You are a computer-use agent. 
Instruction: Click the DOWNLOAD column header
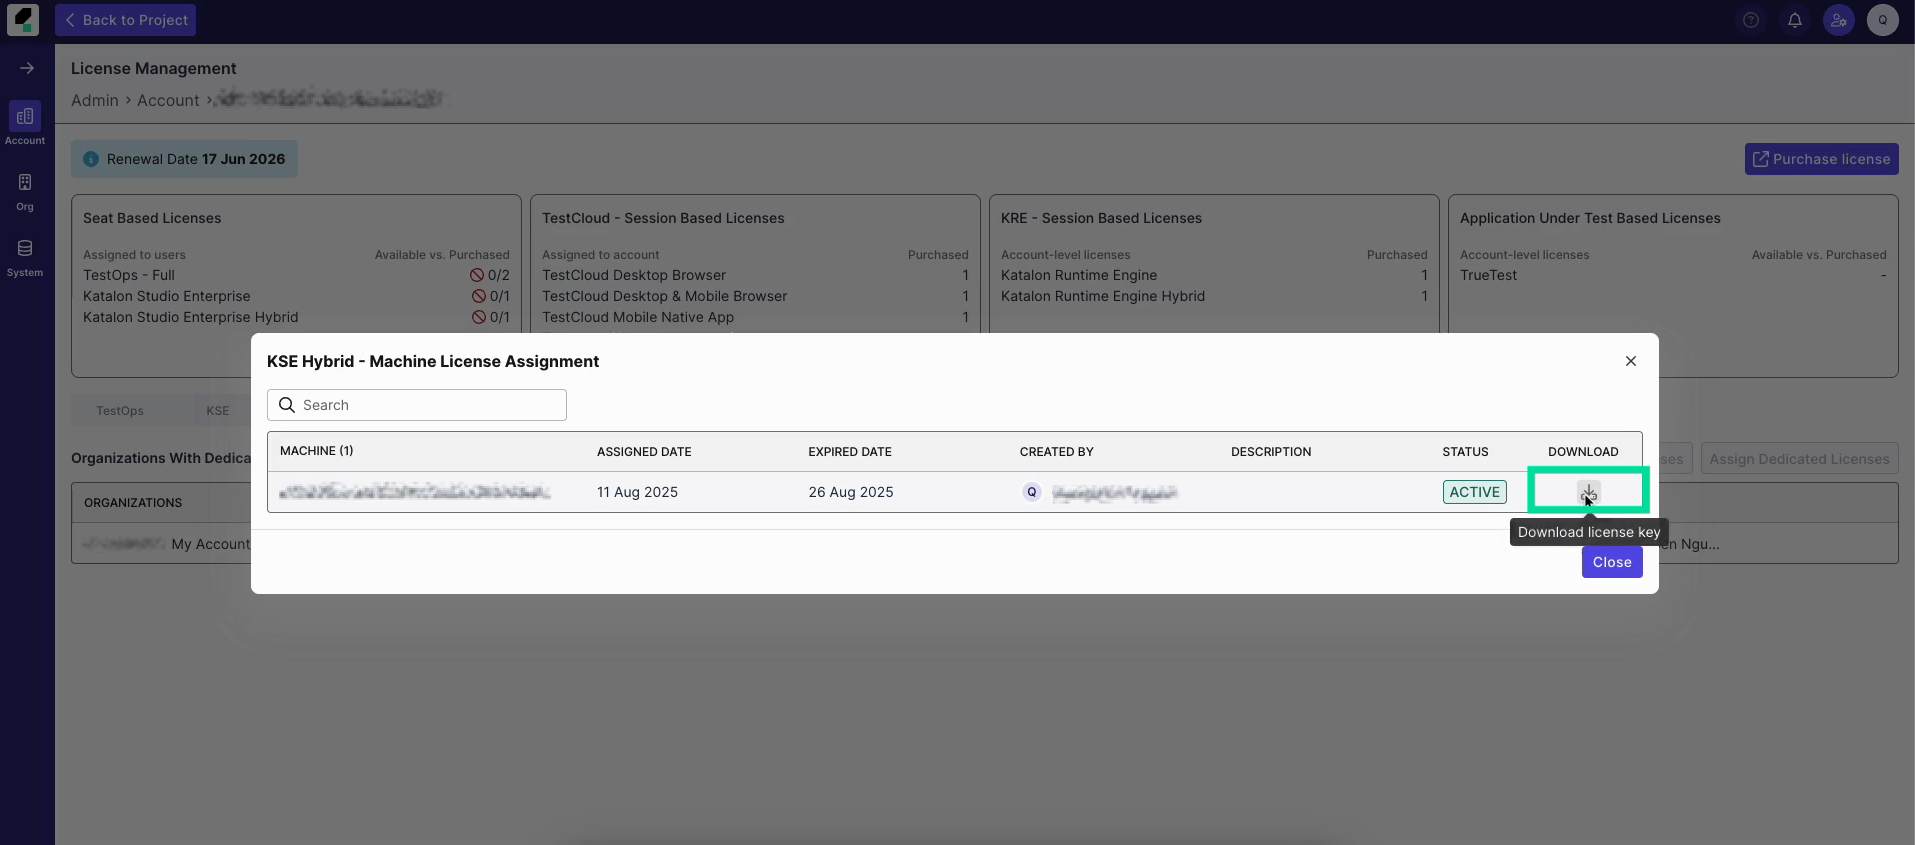coord(1583,452)
